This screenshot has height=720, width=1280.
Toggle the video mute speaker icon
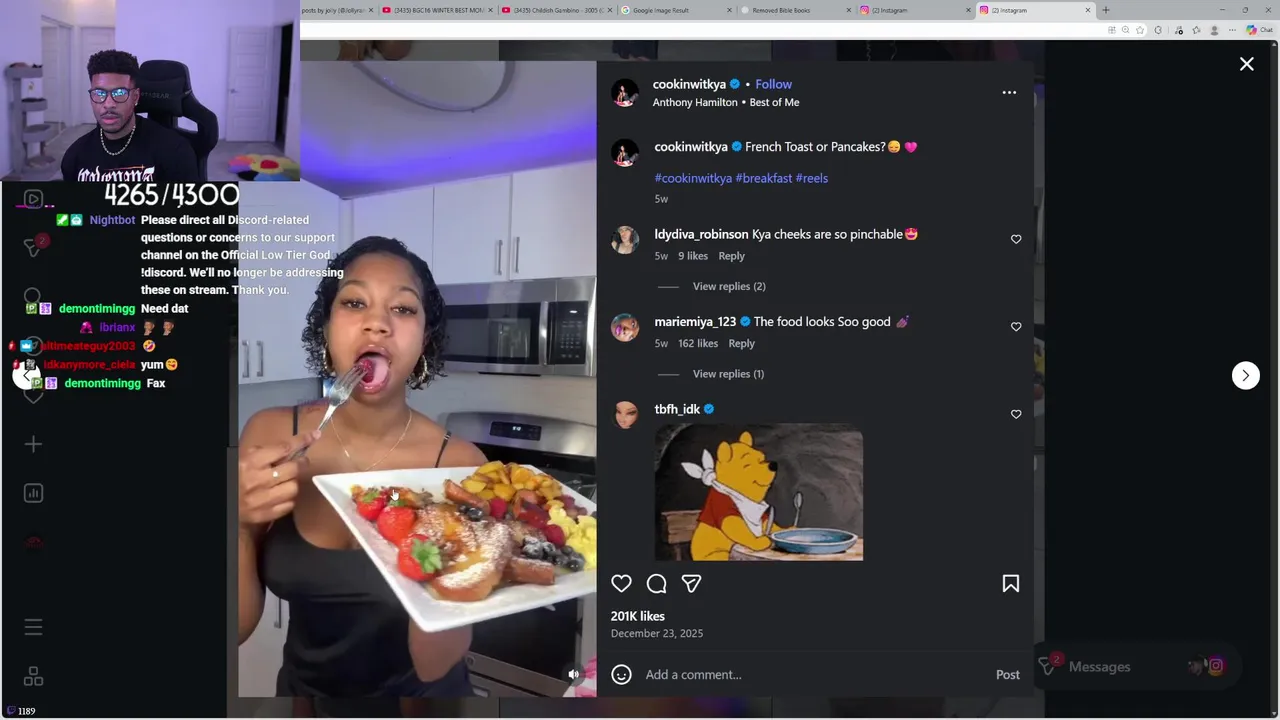[574, 674]
